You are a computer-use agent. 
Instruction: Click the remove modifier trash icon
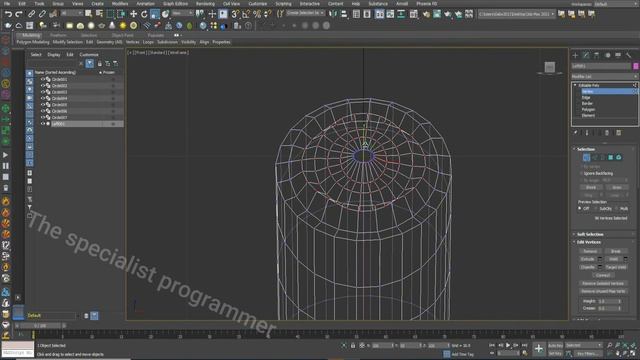(607, 133)
